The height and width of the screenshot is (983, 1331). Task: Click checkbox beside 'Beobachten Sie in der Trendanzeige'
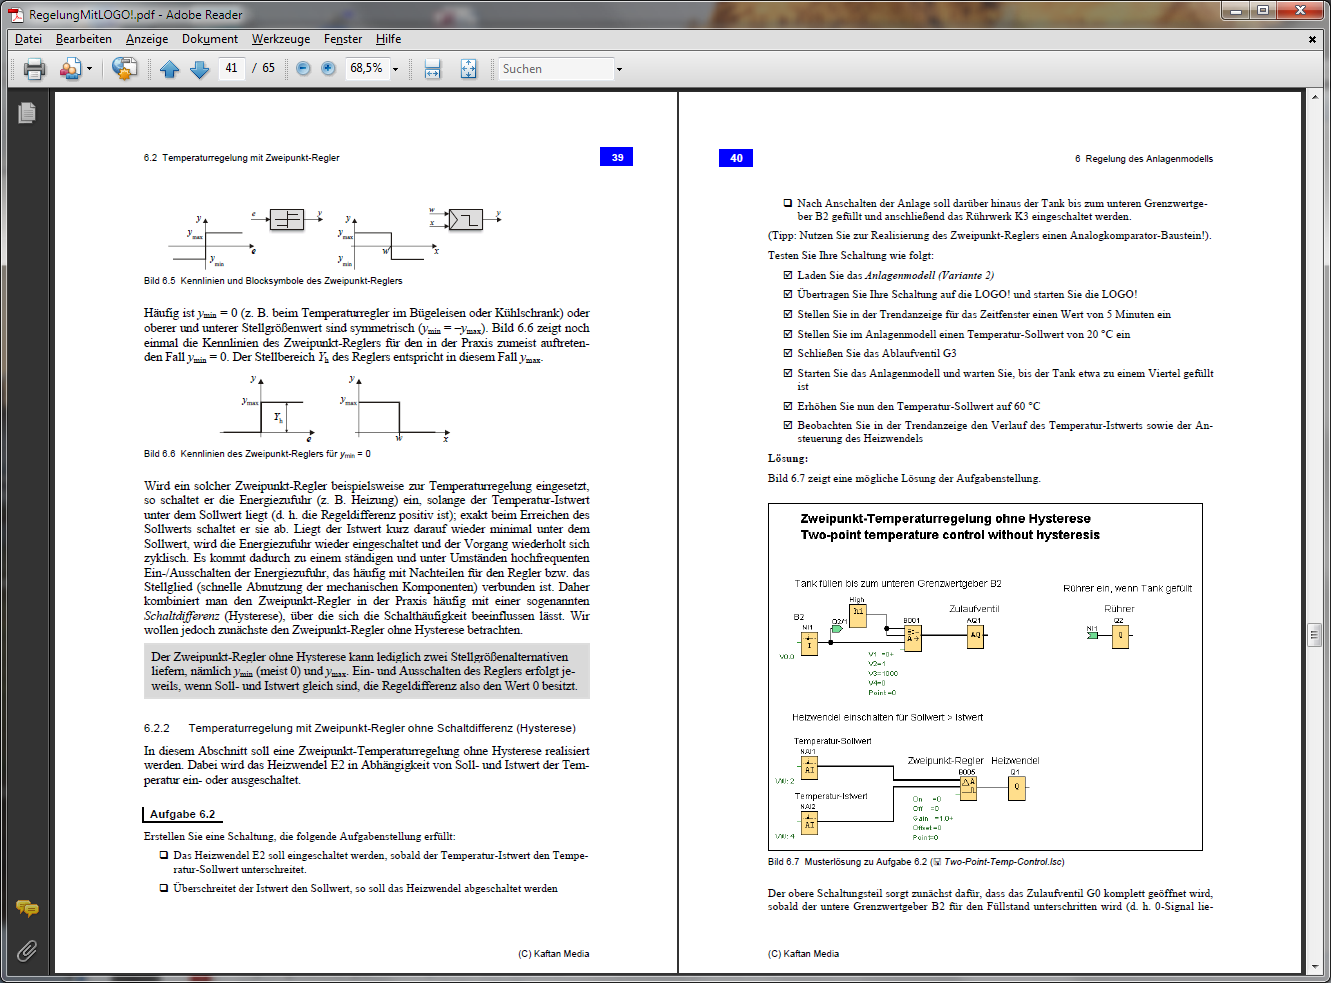click(x=788, y=425)
